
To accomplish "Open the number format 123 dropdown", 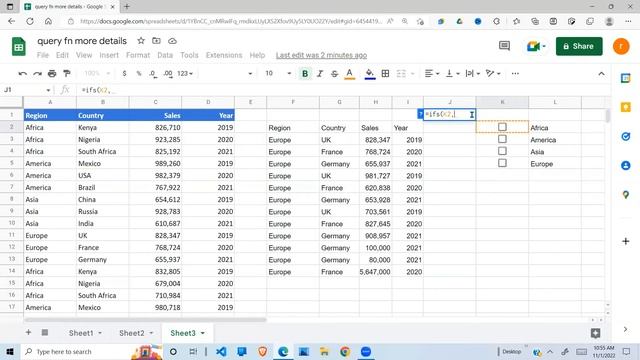I will coord(185,73).
